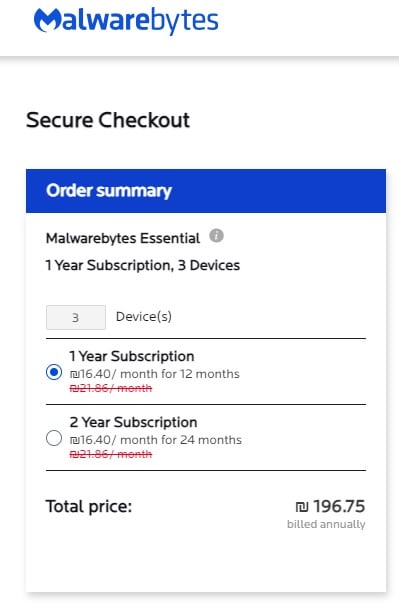Screen dimensions: 399x604
Task: Click the 1 Year Subscription label text
Action: pos(132,356)
